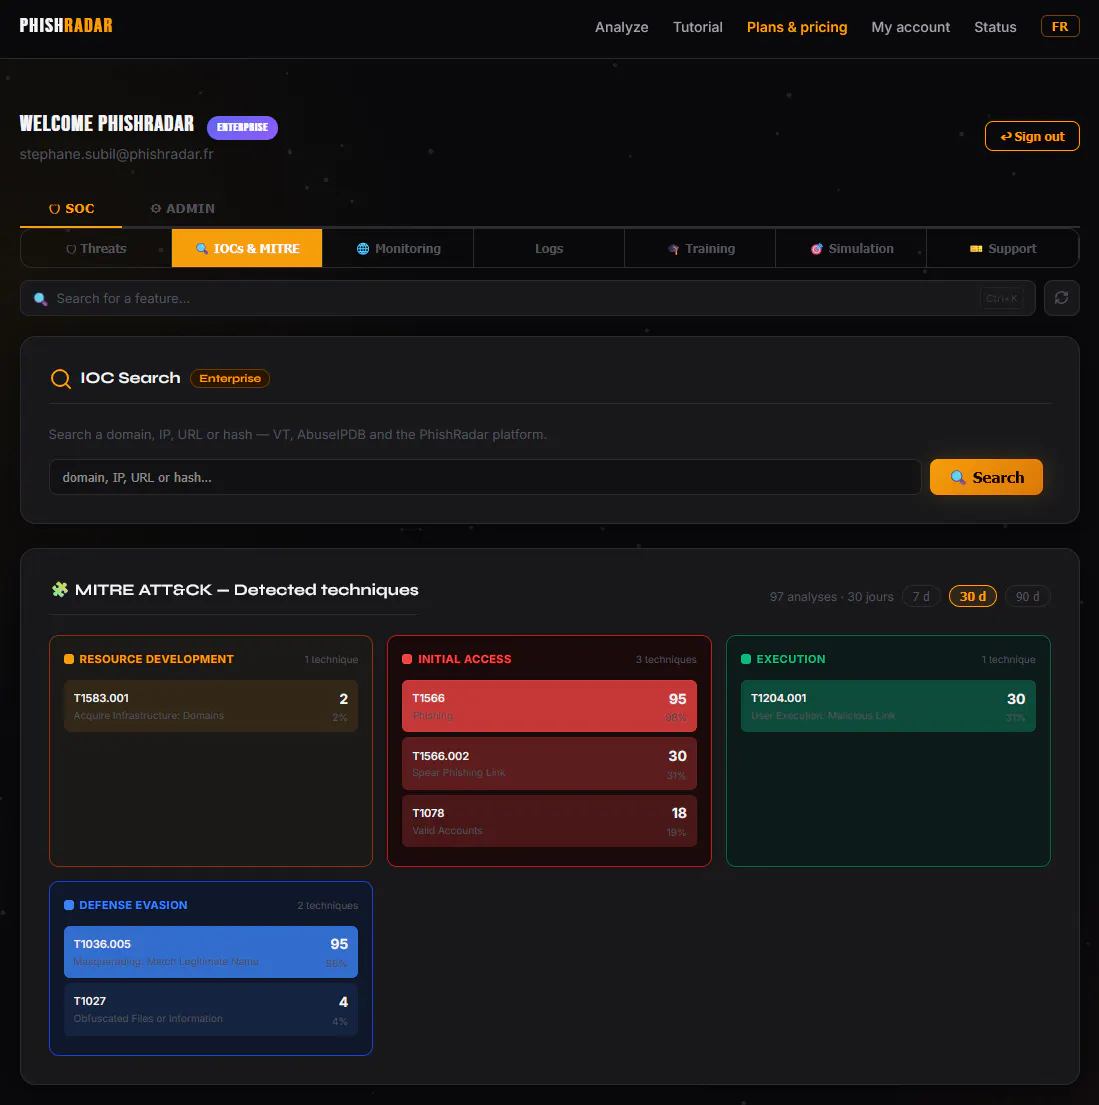
Task: Click the PhishRadar logo
Action: point(66,25)
